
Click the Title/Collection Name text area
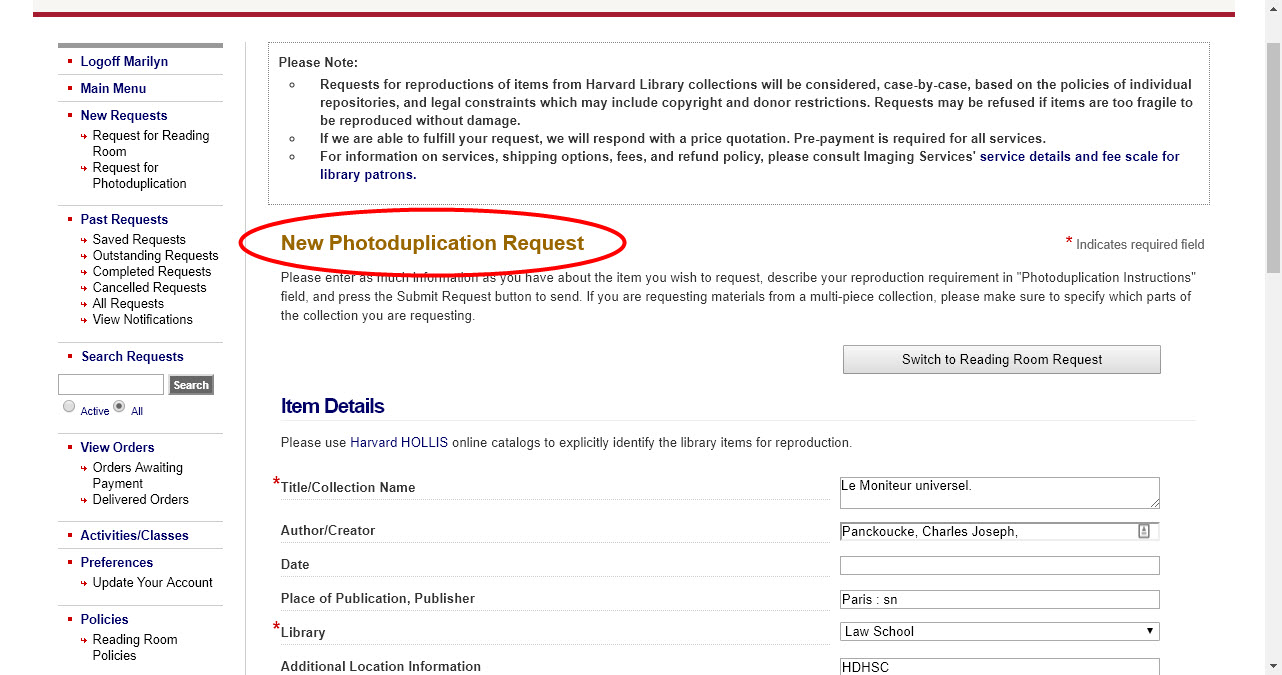[1000, 492]
